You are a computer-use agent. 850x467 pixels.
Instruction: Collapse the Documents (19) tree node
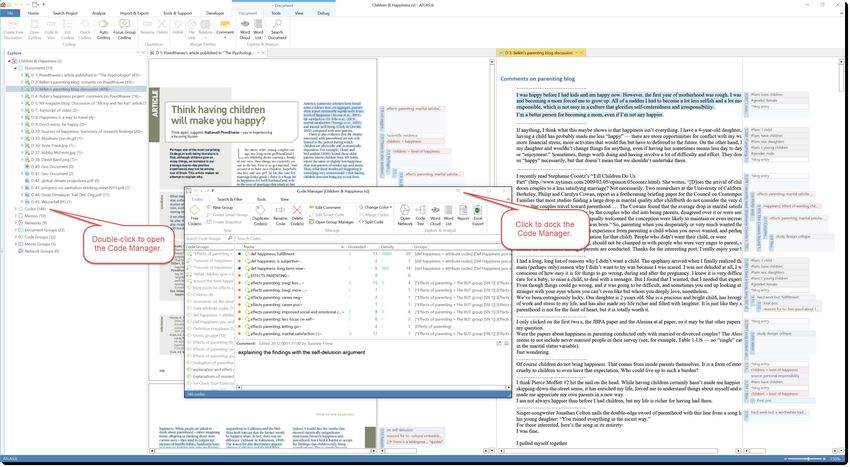[x=16, y=68]
